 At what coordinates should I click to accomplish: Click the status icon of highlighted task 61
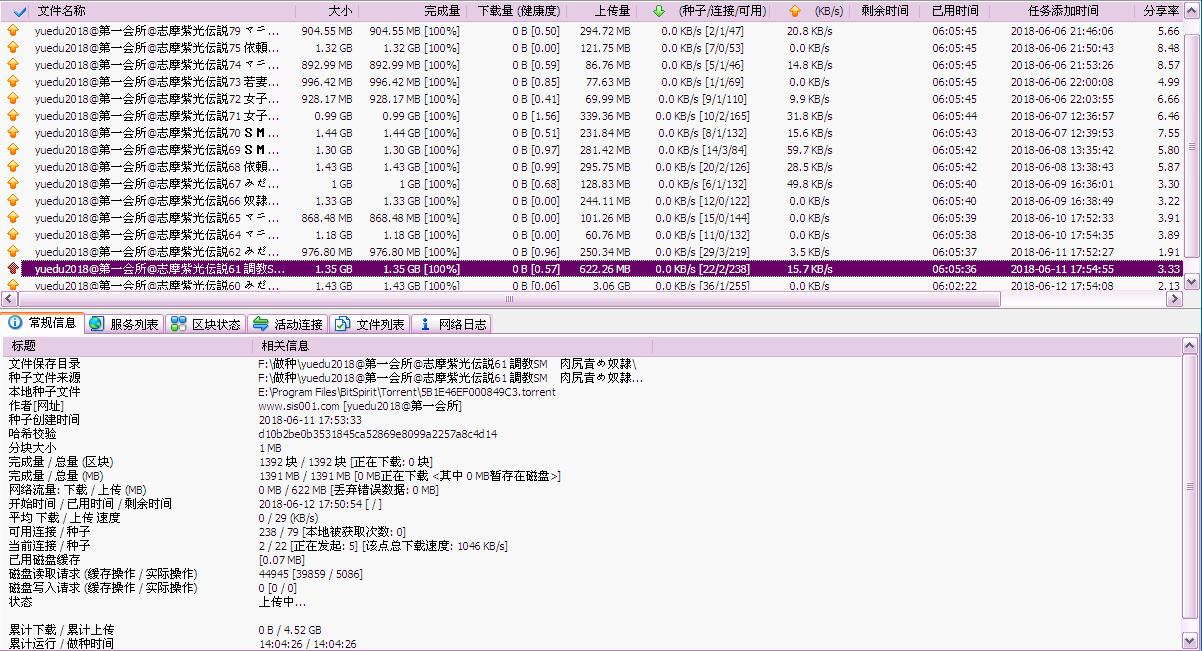pos(13,269)
